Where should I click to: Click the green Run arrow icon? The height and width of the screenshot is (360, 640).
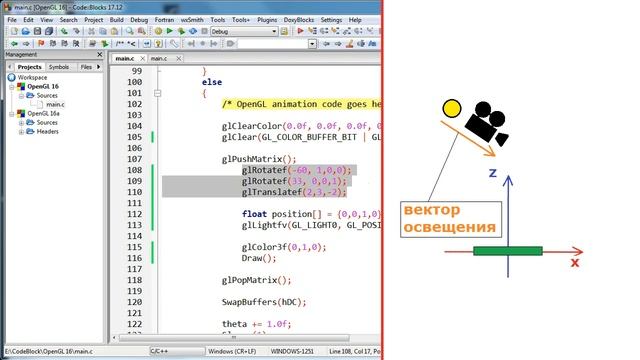coord(170,31)
